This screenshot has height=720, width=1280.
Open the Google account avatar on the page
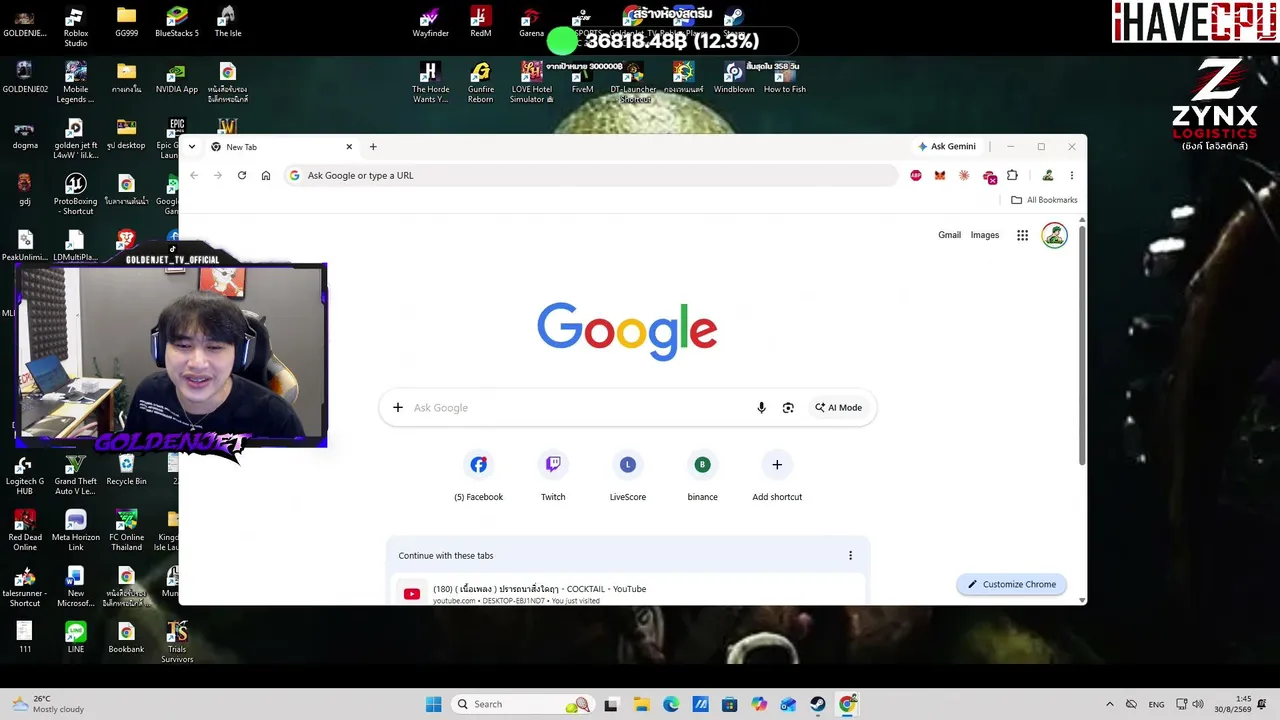tap(1054, 236)
